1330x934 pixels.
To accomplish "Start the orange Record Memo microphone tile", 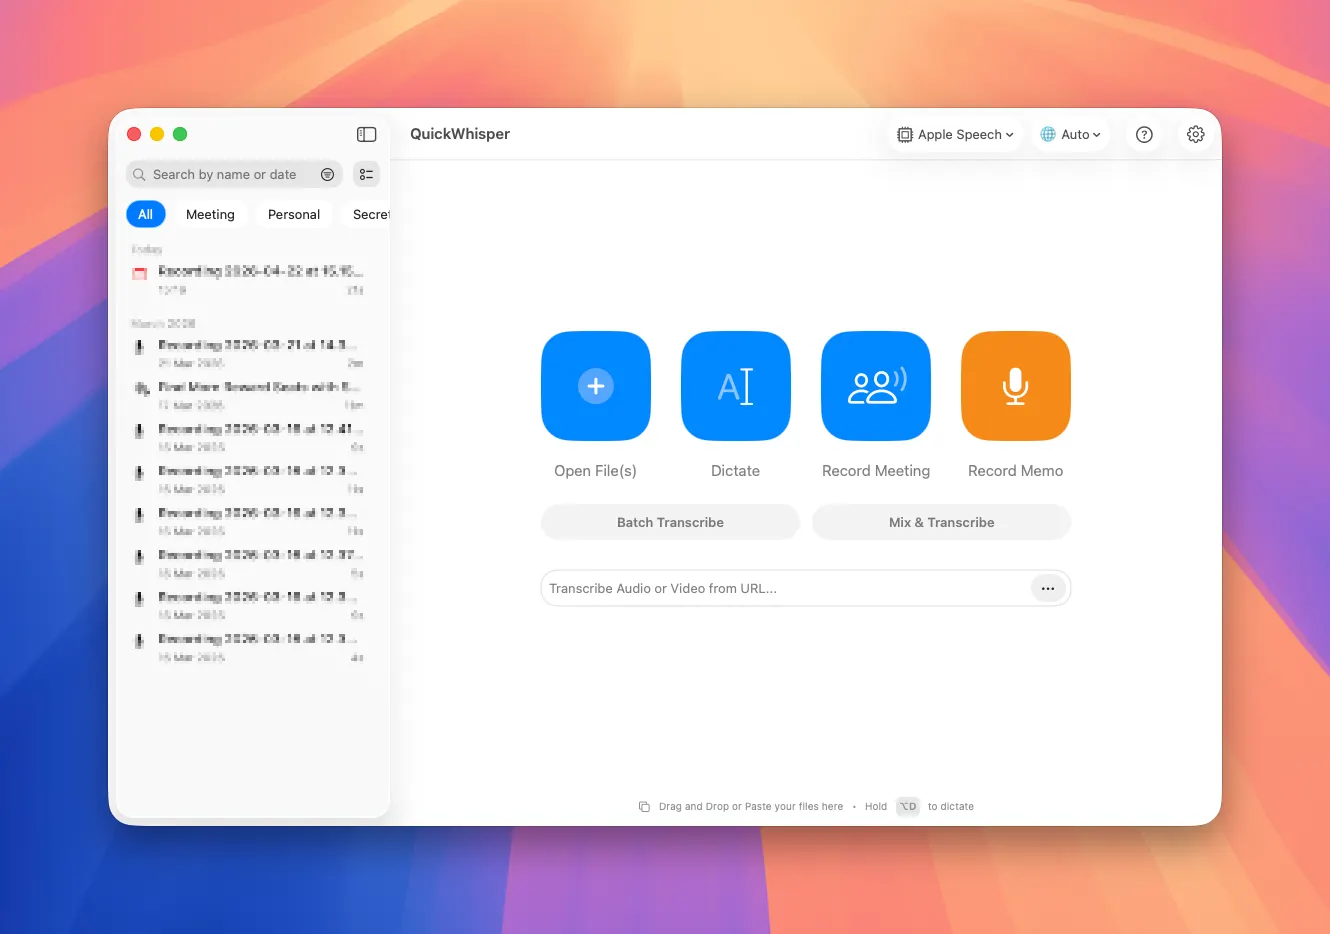I will tap(1016, 386).
